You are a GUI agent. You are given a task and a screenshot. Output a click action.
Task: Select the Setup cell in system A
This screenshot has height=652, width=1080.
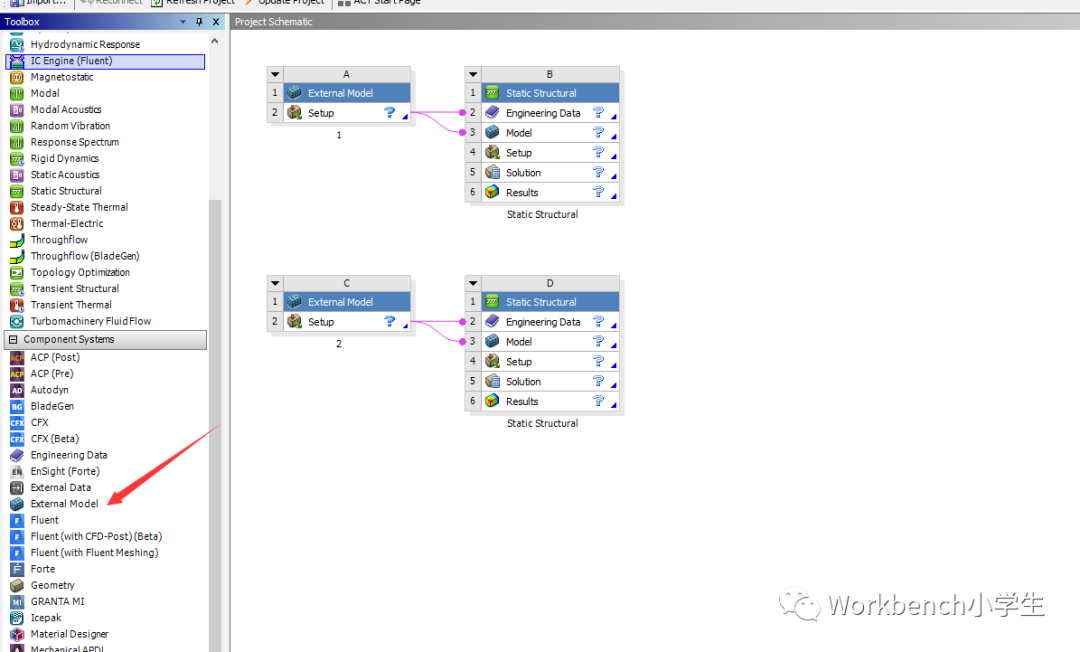346,113
